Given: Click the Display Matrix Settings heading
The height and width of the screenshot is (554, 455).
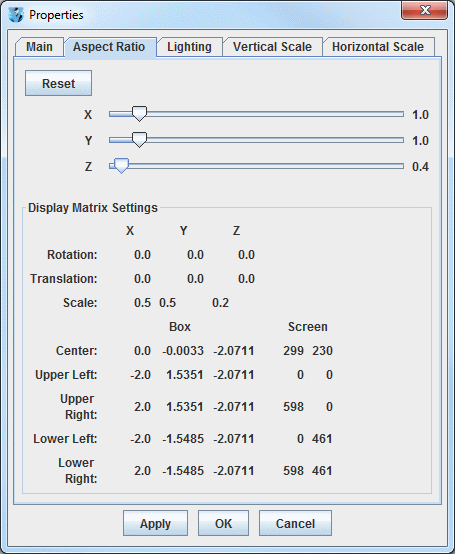Looking at the screenshot, I should coord(93,208).
